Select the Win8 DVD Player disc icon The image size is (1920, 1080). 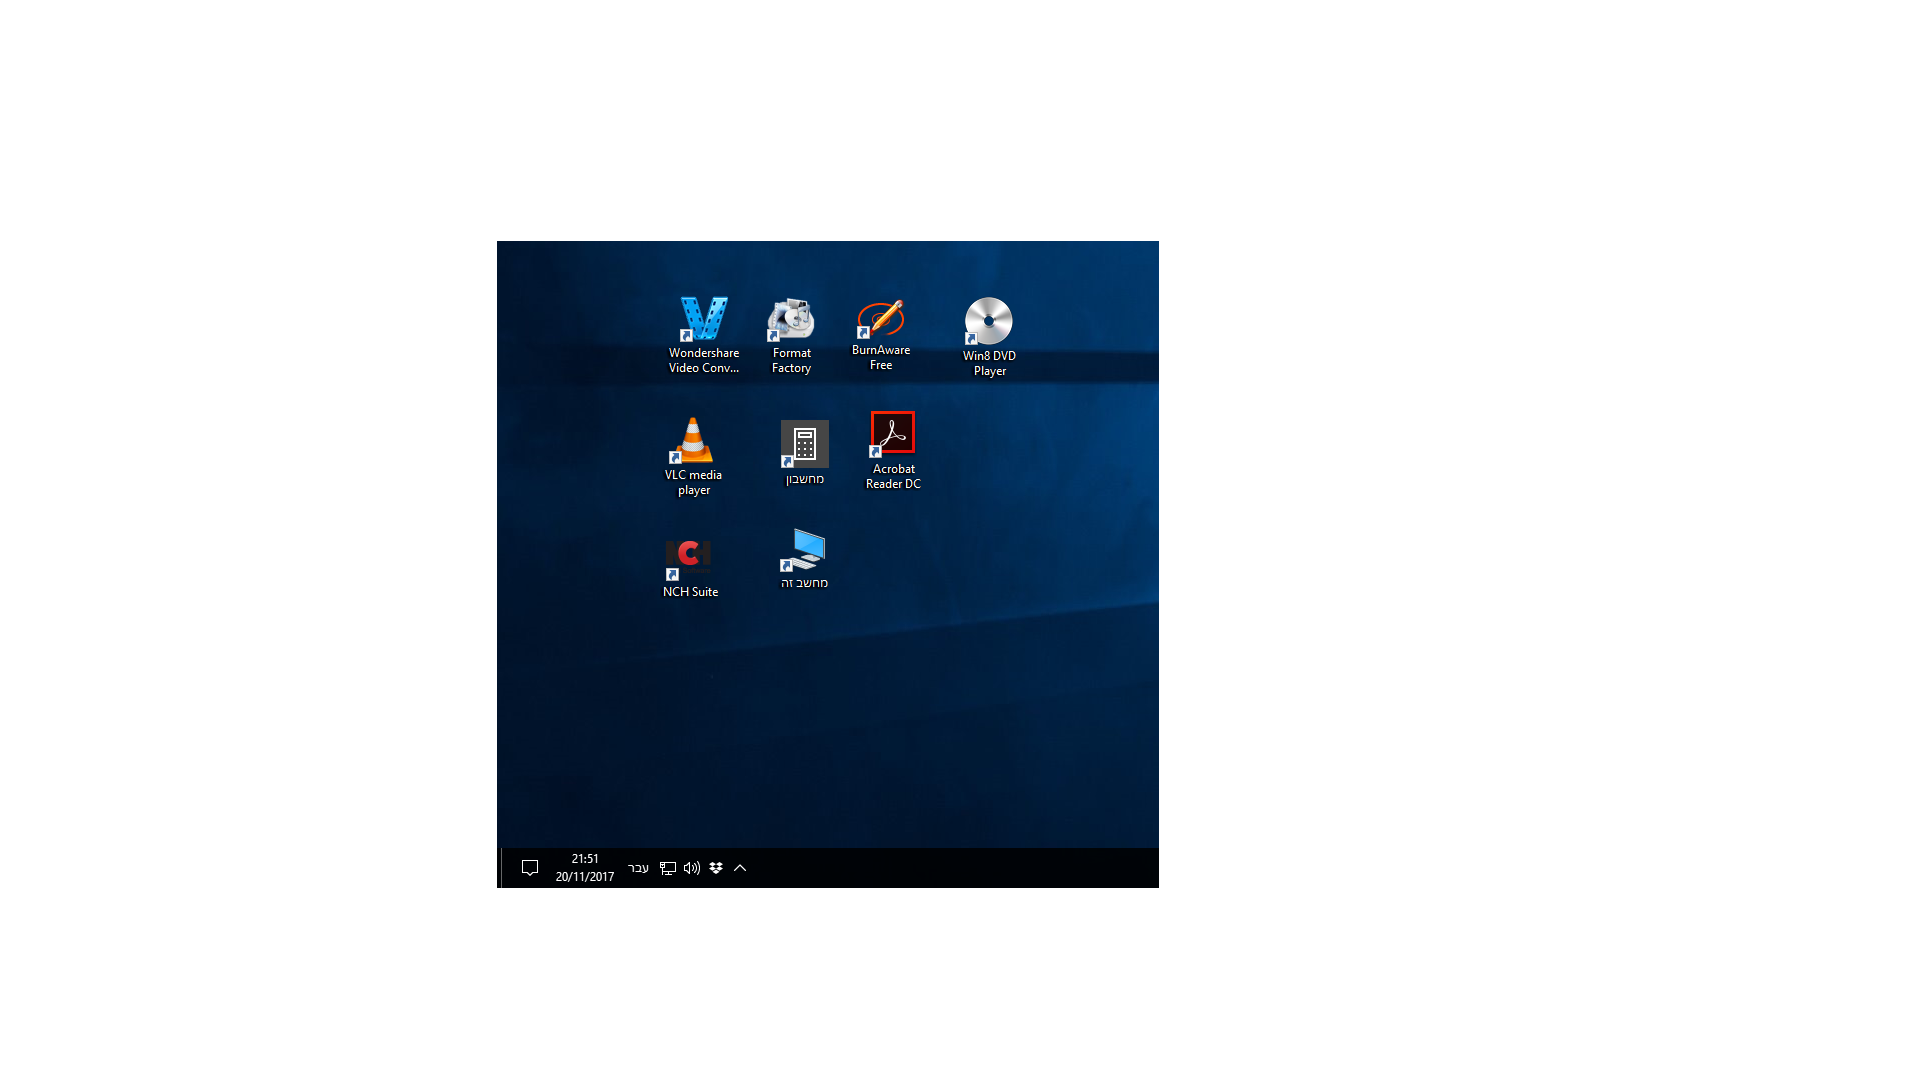click(989, 321)
